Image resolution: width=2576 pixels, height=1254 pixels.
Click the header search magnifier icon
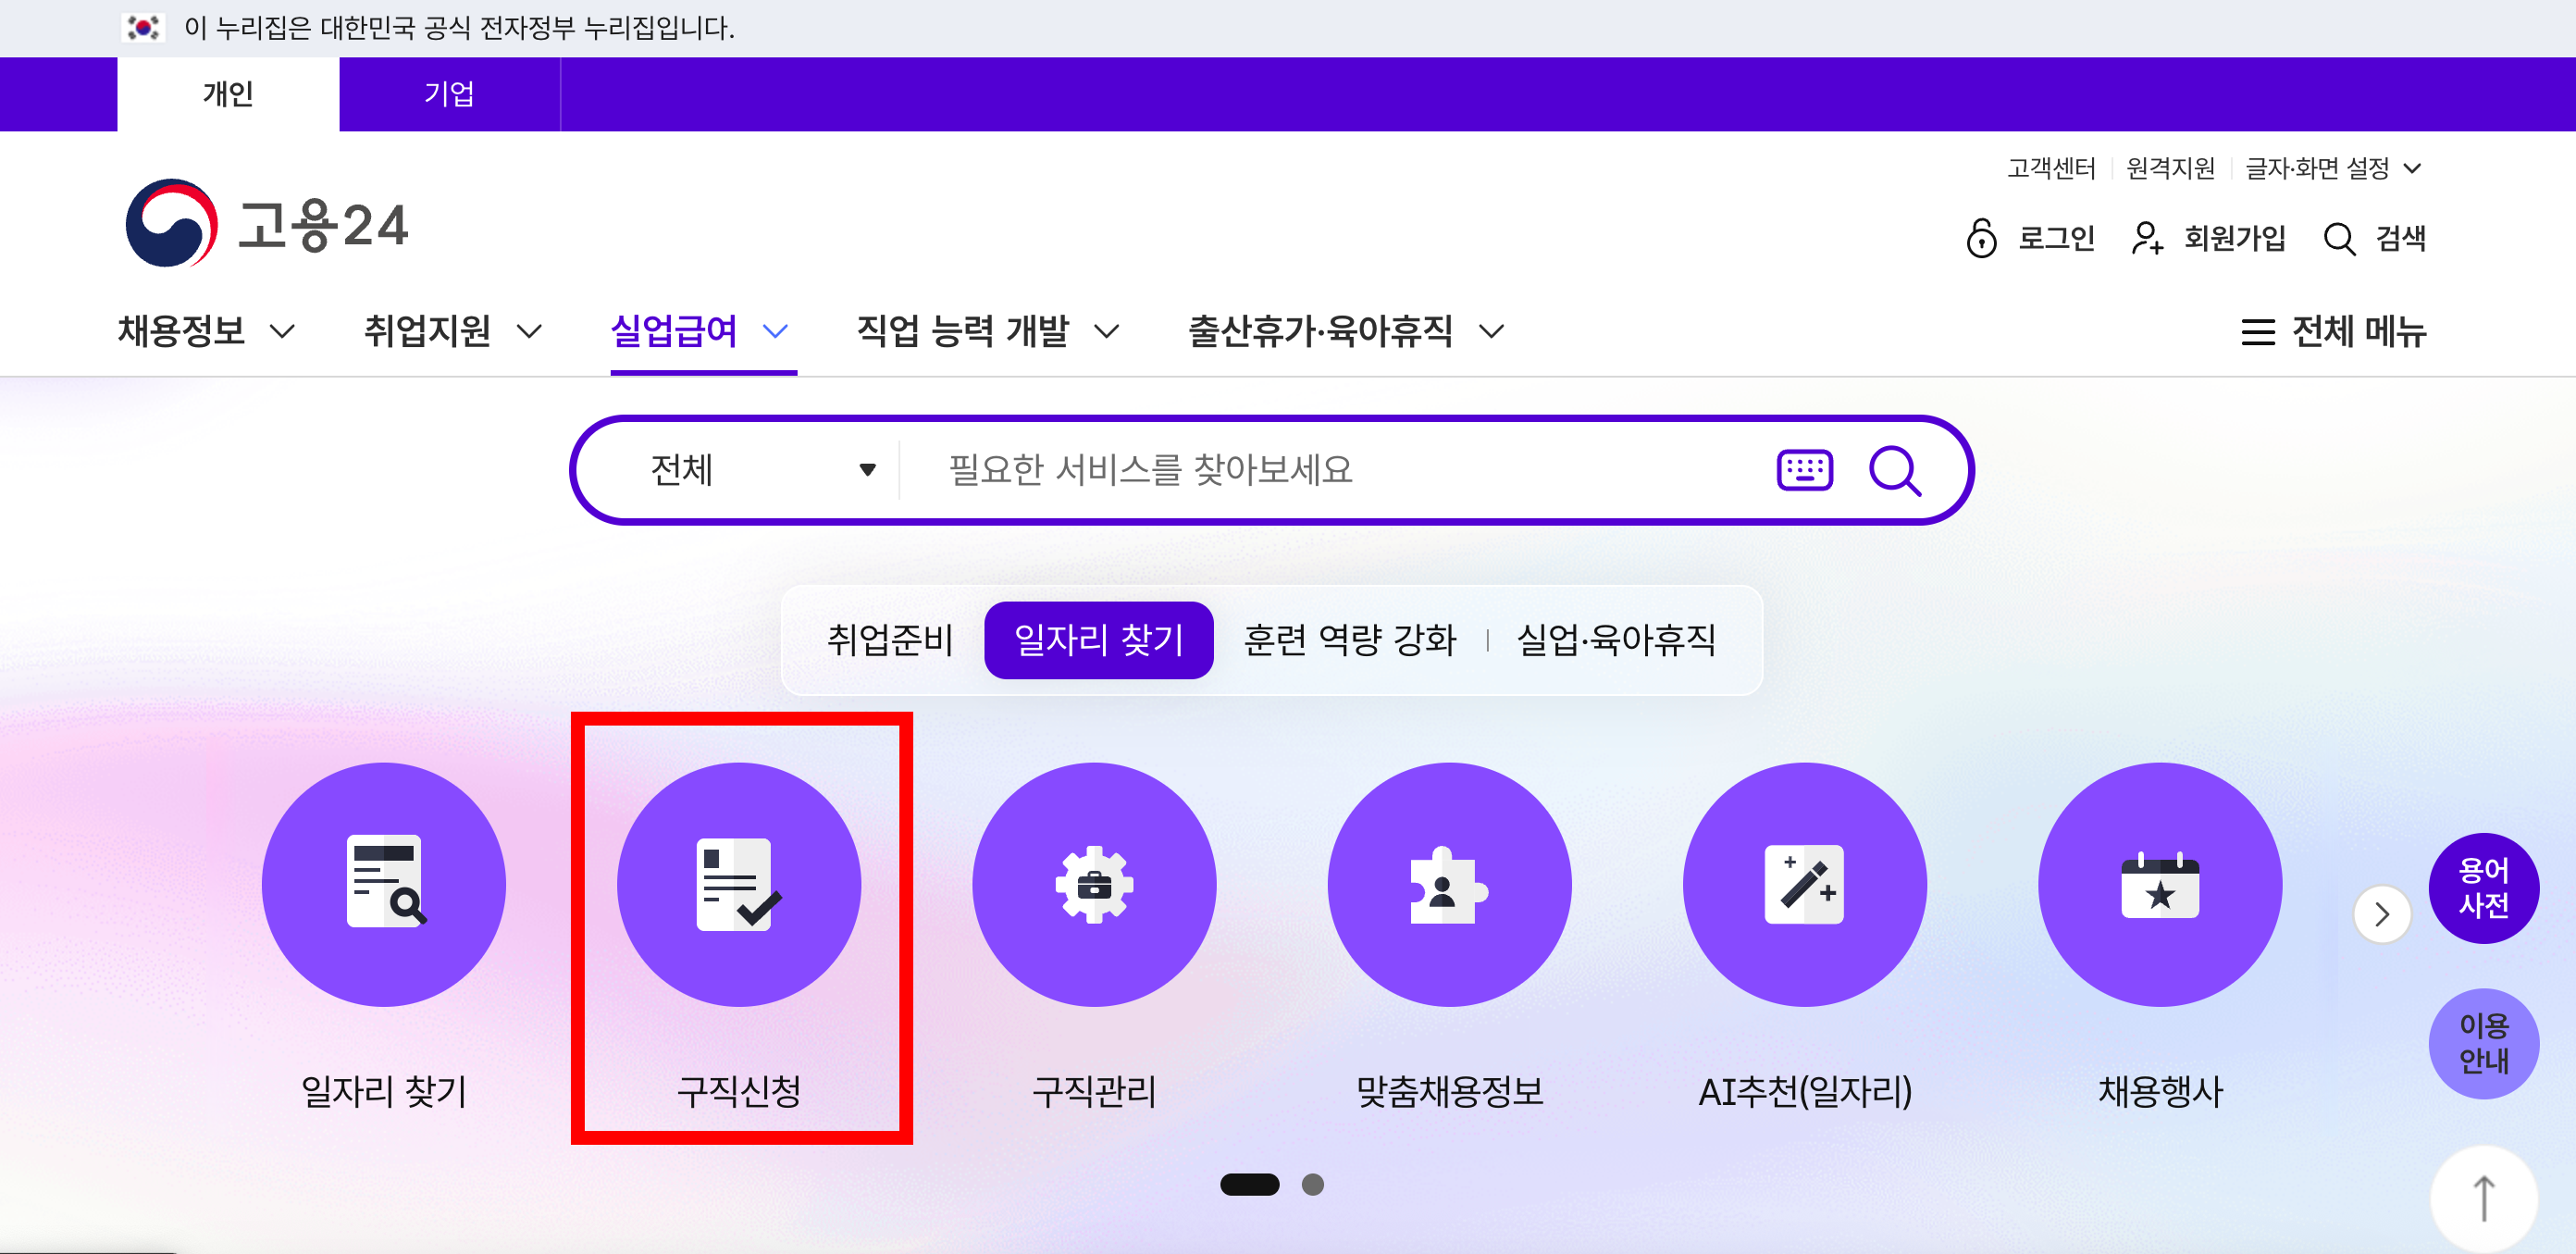point(2339,239)
